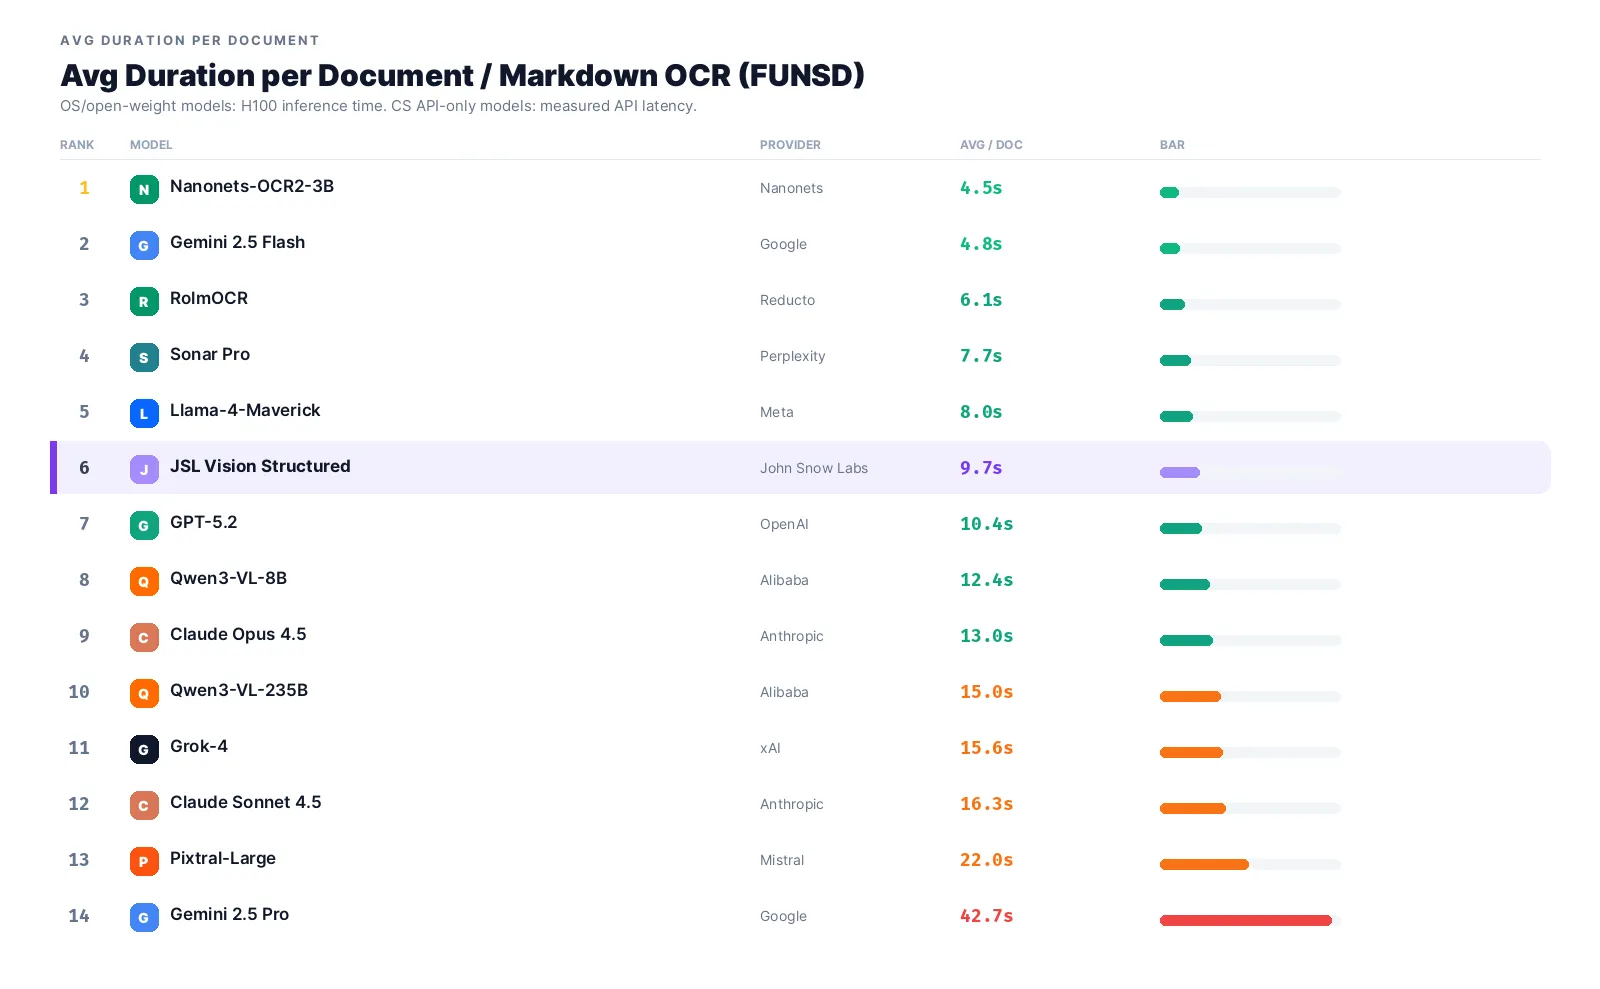This screenshot has width=1600, height=989.
Task: Click the Anthropic label in Claude Sonnet 4.5 row
Action: (x=792, y=804)
